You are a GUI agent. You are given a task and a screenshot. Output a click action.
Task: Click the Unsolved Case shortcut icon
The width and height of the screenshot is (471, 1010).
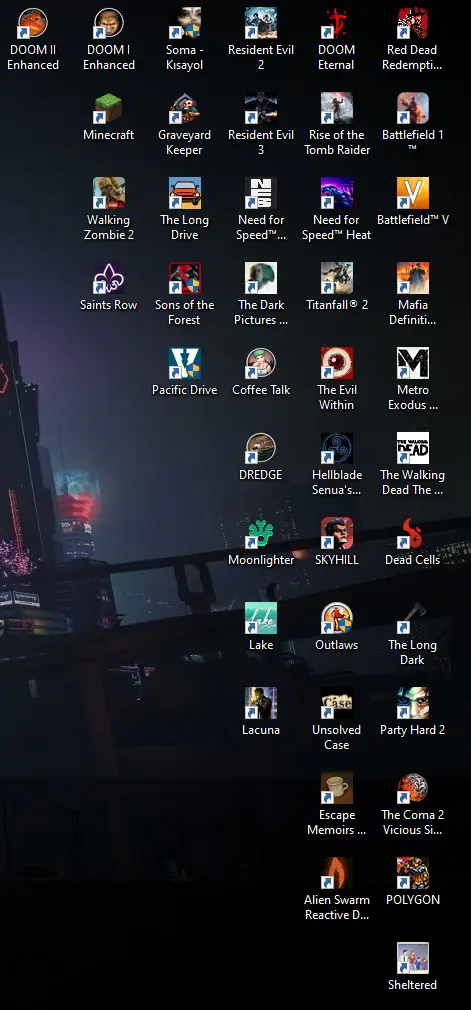(337, 704)
